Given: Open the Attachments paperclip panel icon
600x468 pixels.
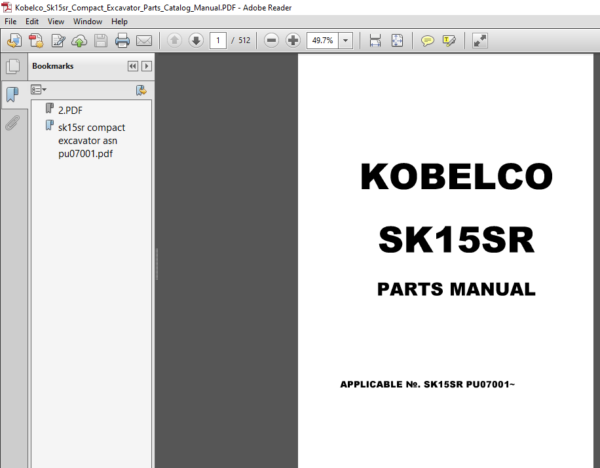Looking at the screenshot, I should point(13,123).
